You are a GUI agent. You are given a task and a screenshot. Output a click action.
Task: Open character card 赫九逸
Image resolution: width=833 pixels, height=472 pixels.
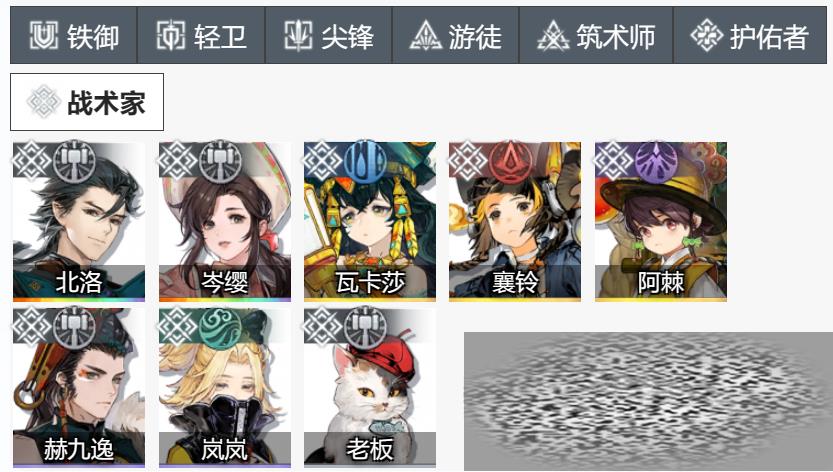point(79,388)
